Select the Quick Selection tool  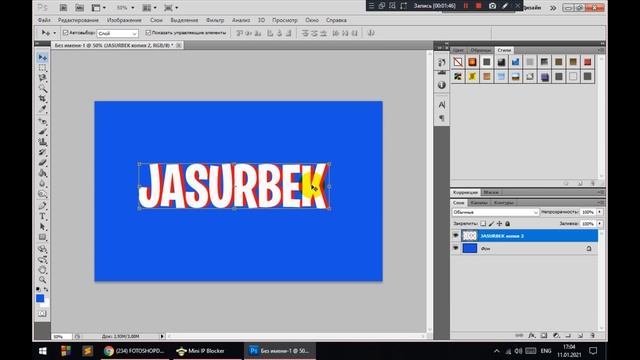click(x=42, y=88)
